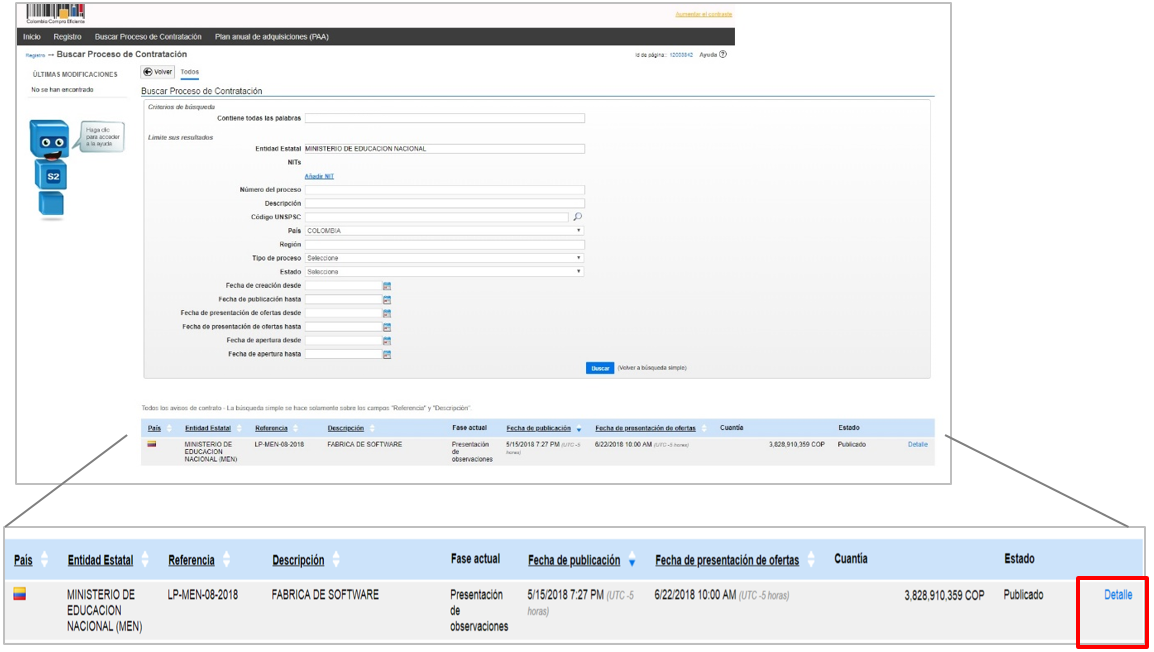This screenshot has width=1154, height=652.
Task: Click Presentación de observaciones in the magnified row
Action: coord(479,611)
